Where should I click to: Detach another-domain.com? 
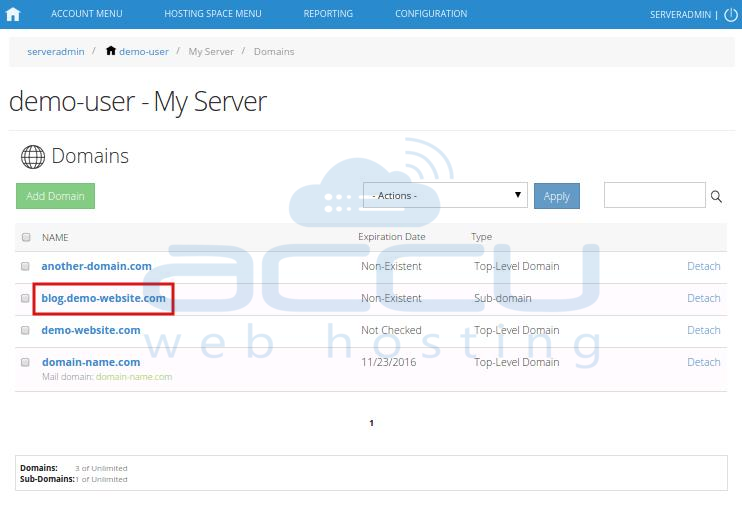pyautogui.click(x=704, y=266)
